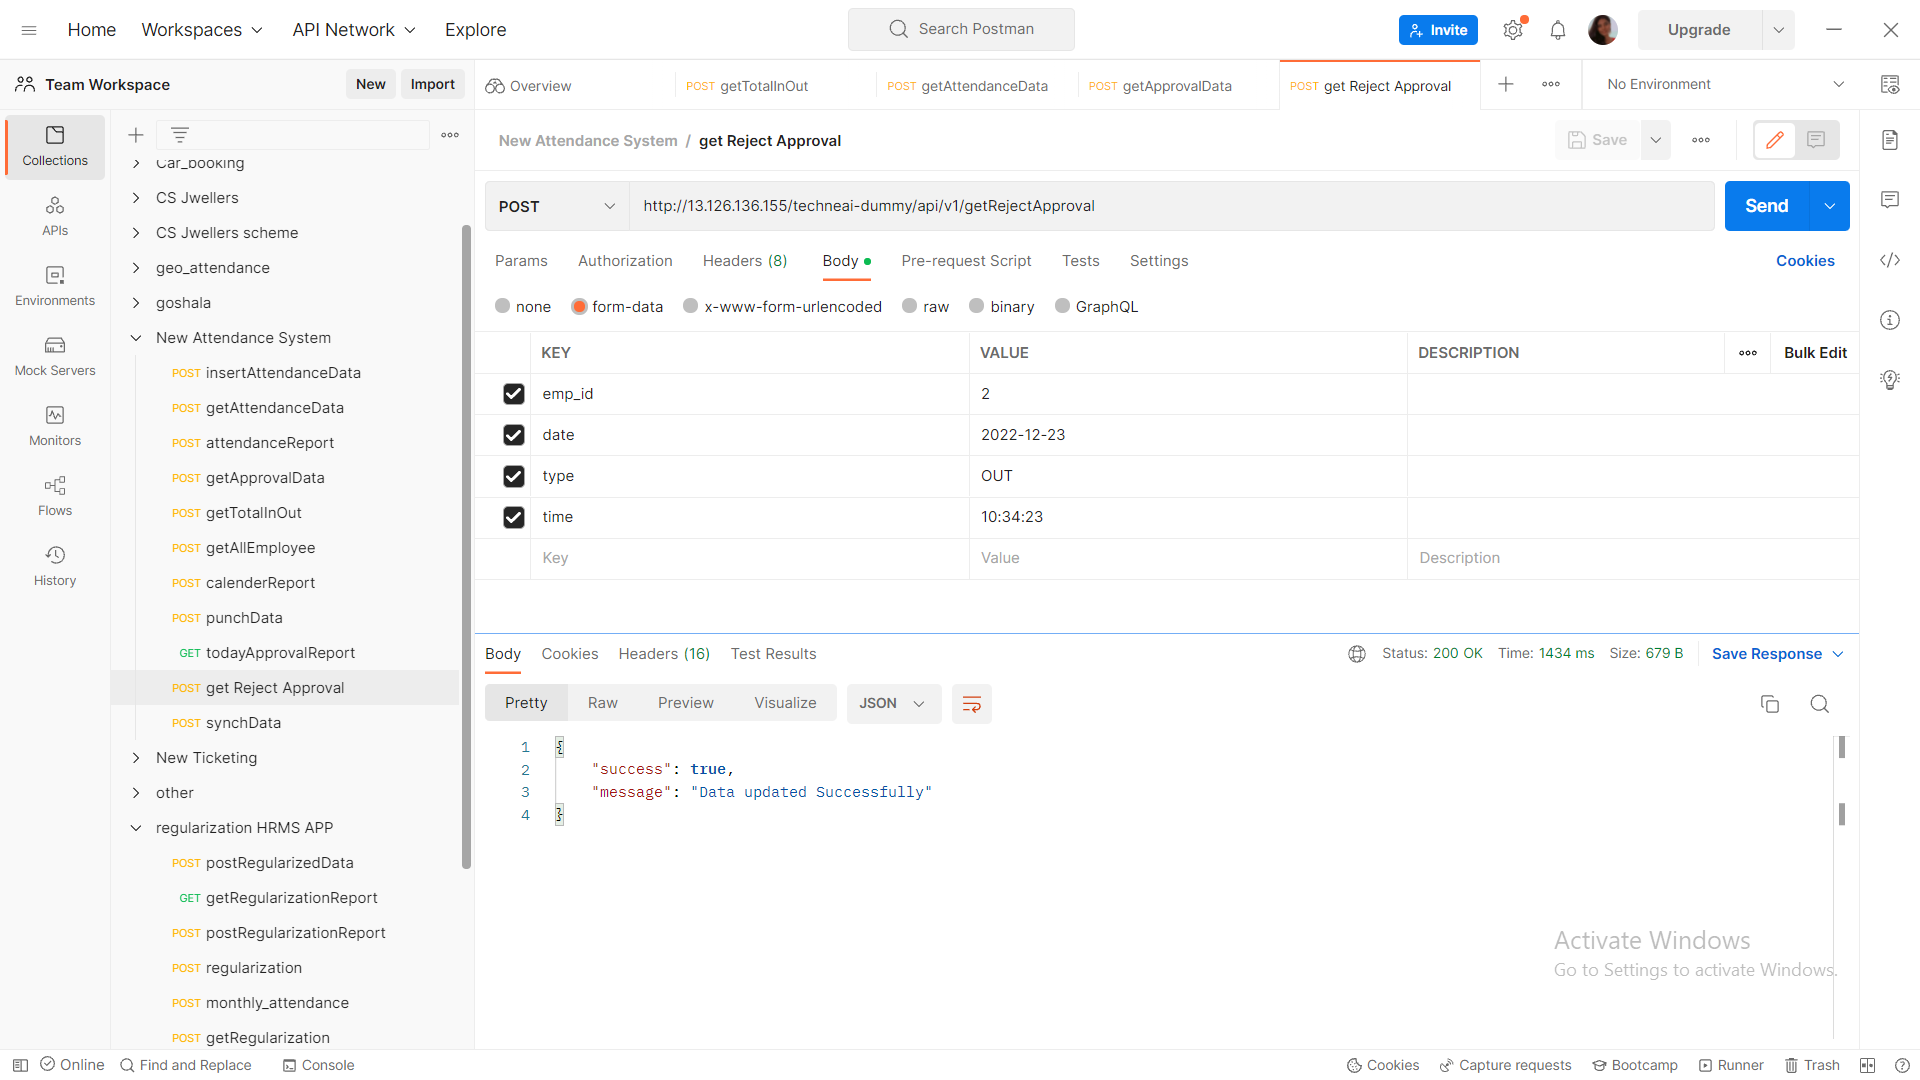Open the Collections sidebar panel
Viewport: 1920px width, 1080px height.
pos(55,146)
